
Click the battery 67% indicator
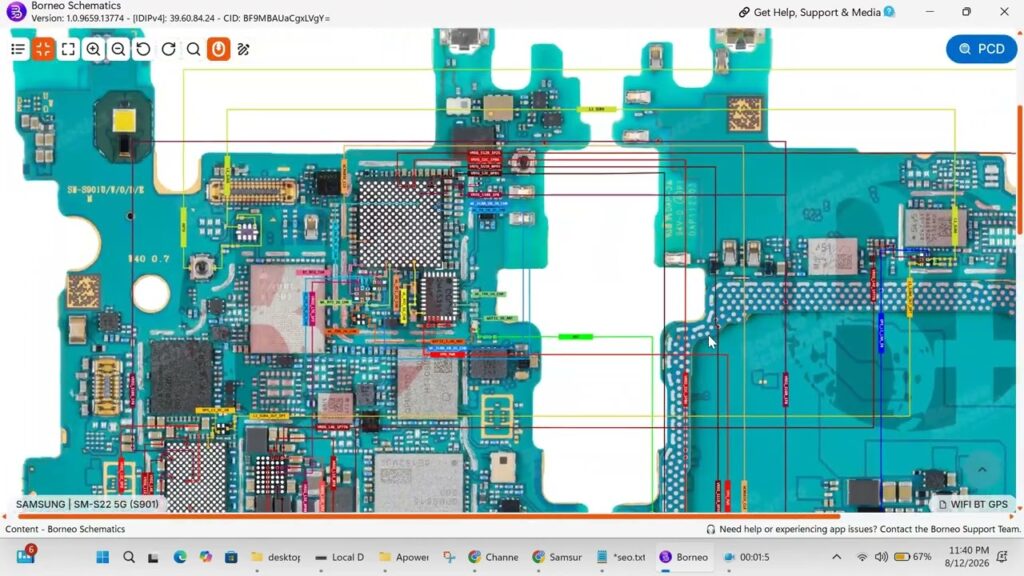[912, 557]
